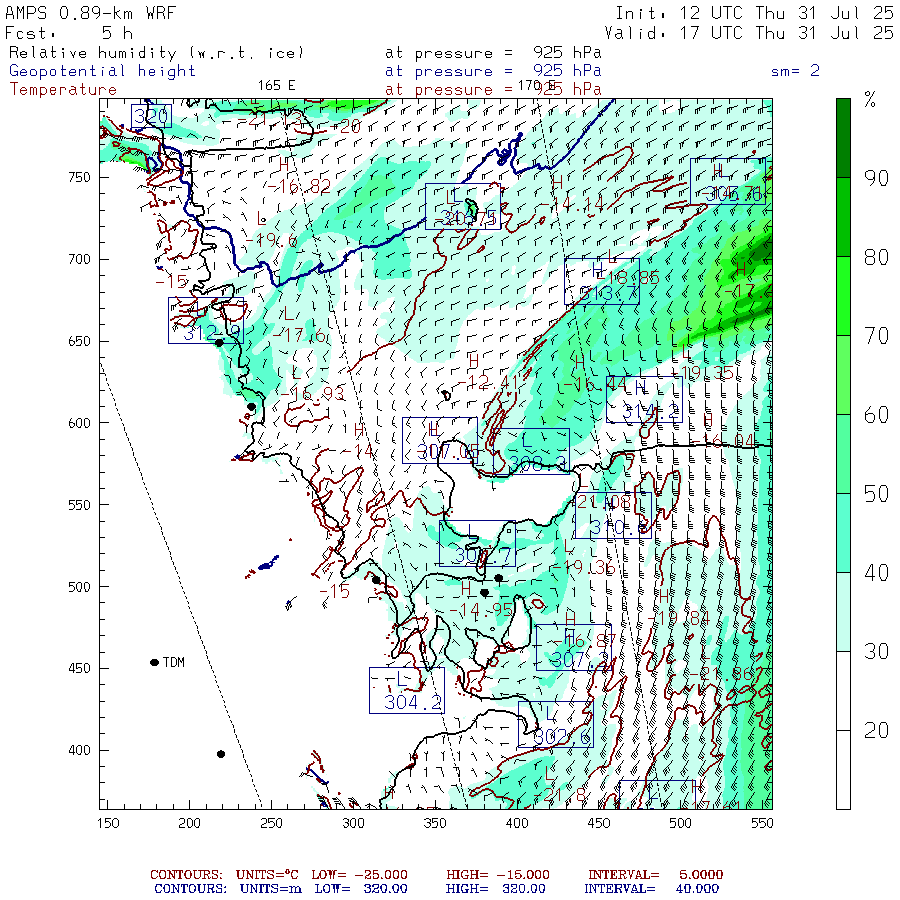Click the colorbar tick label '50'

(876, 494)
